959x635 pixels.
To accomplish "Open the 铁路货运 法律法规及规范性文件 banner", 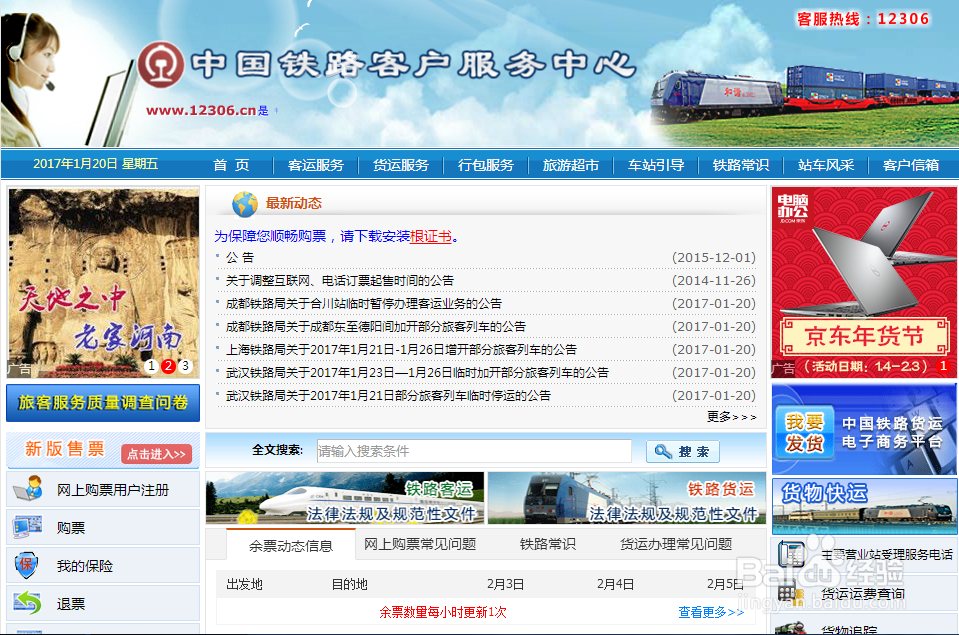I will coord(627,497).
